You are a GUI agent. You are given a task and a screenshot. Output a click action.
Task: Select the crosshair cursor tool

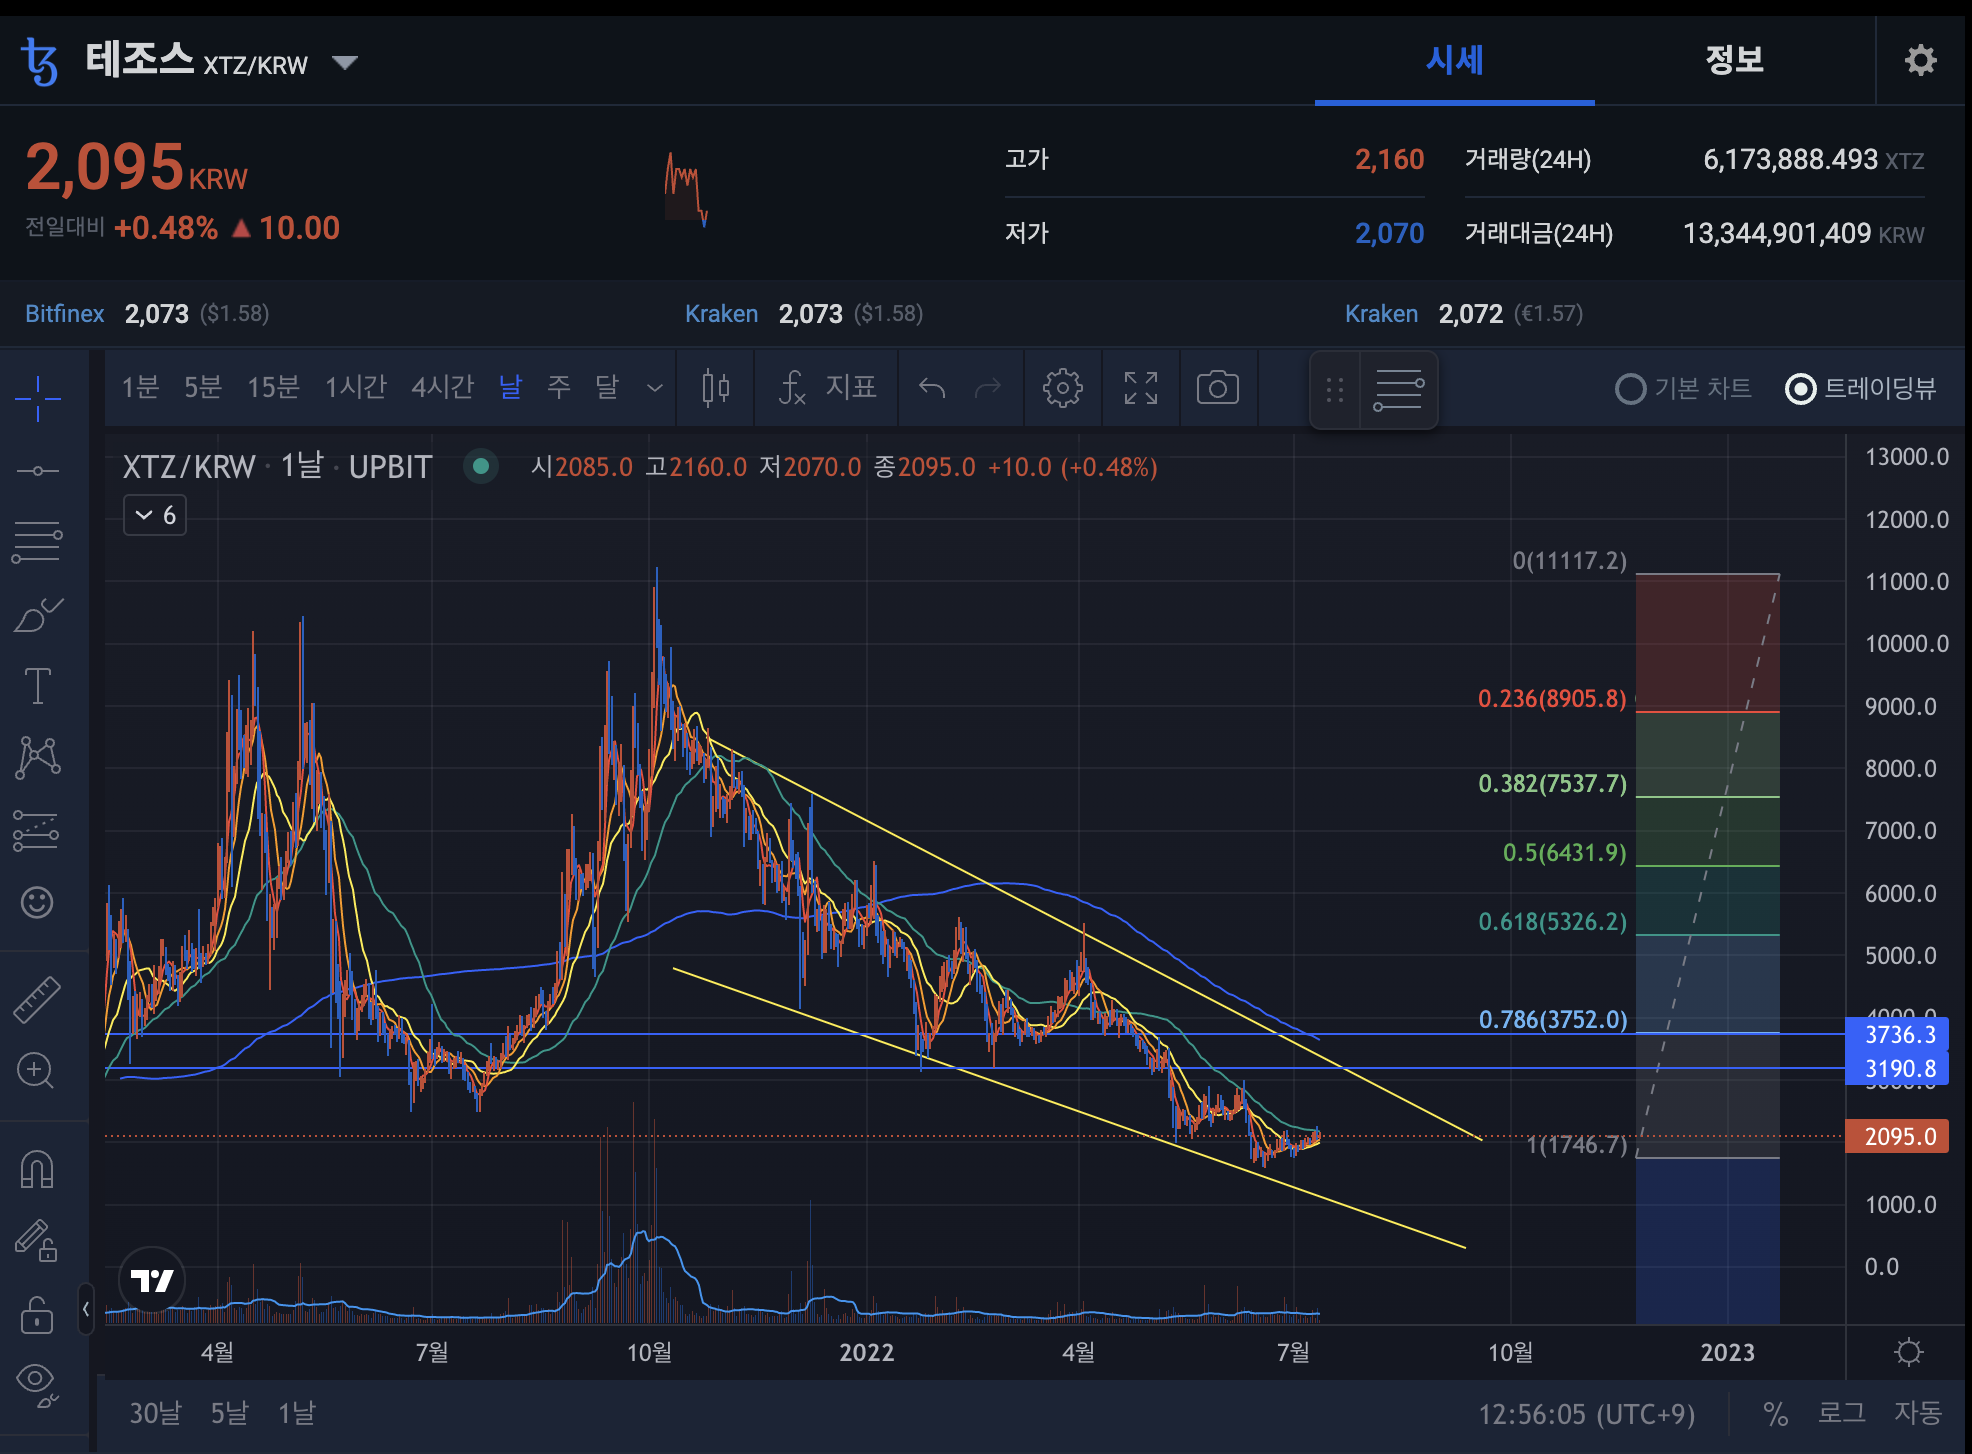click(x=38, y=398)
